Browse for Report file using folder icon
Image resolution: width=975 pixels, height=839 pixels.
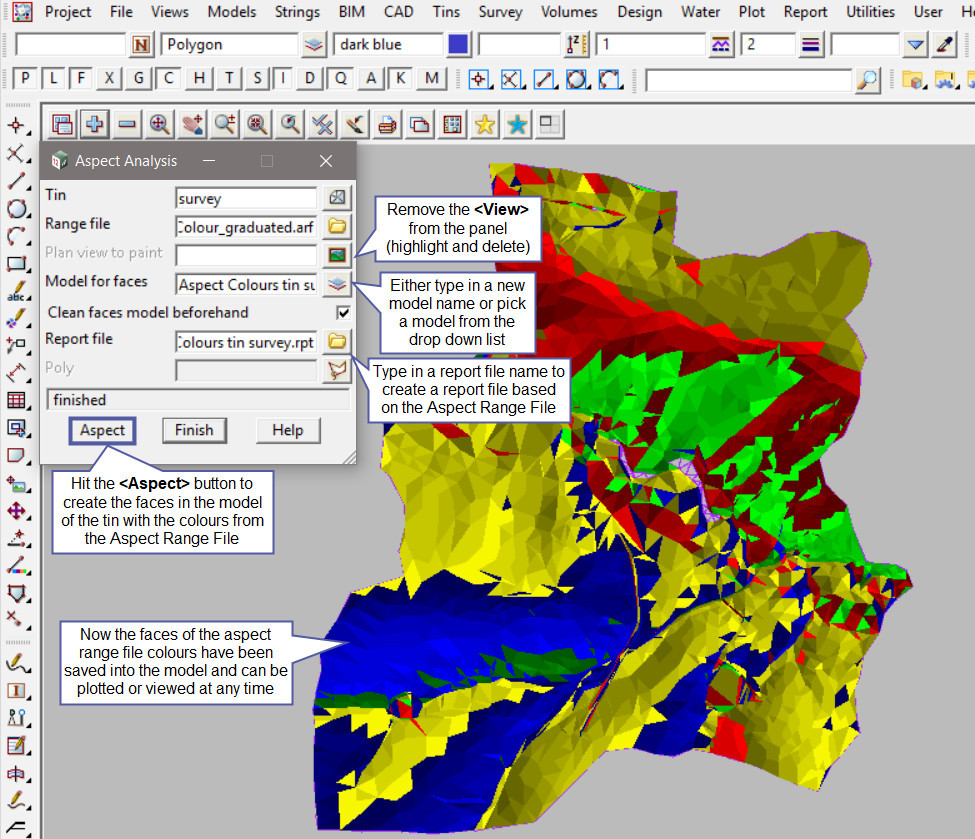click(338, 342)
